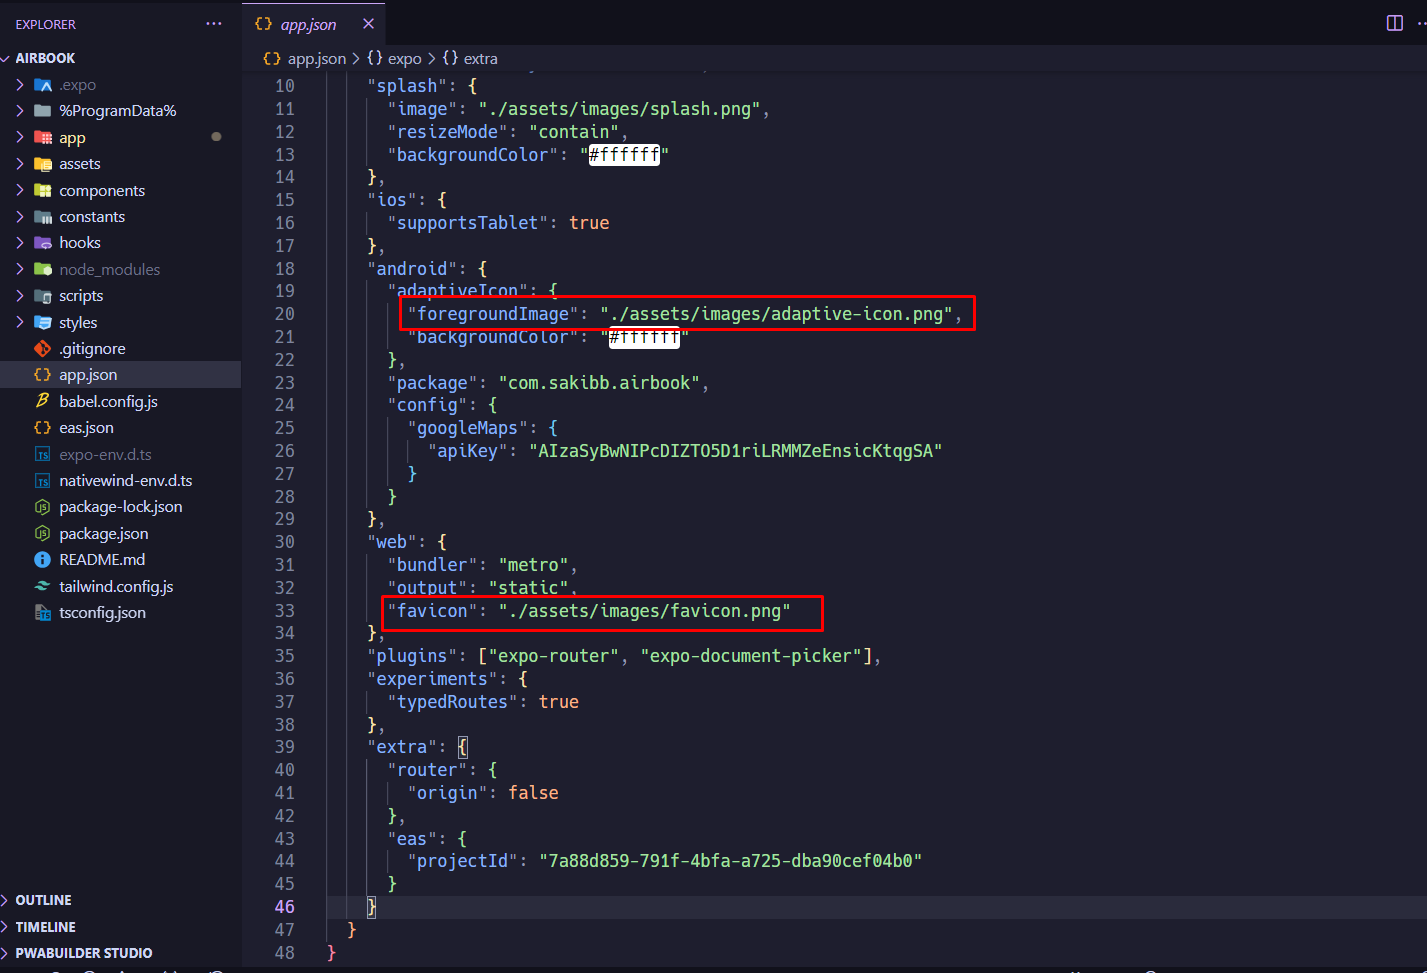Expand the components folder chevron
This screenshot has height=973, width=1427.
20,191
